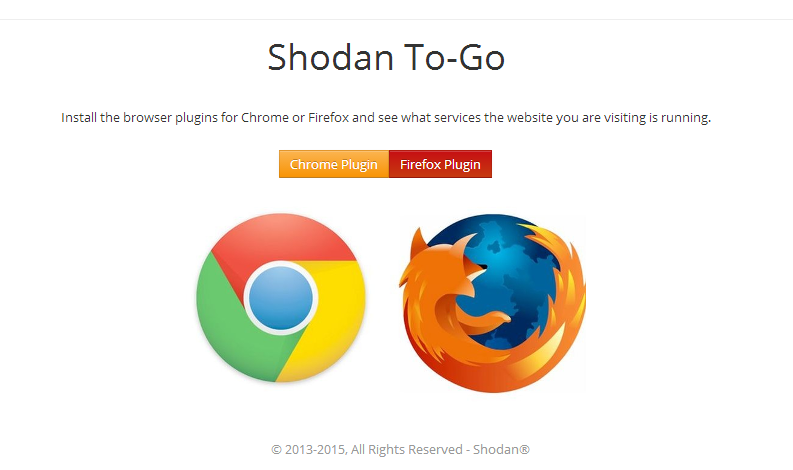Click the registered trademark symbol after Shodan
The image size is (793, 470).
(524, 449)
